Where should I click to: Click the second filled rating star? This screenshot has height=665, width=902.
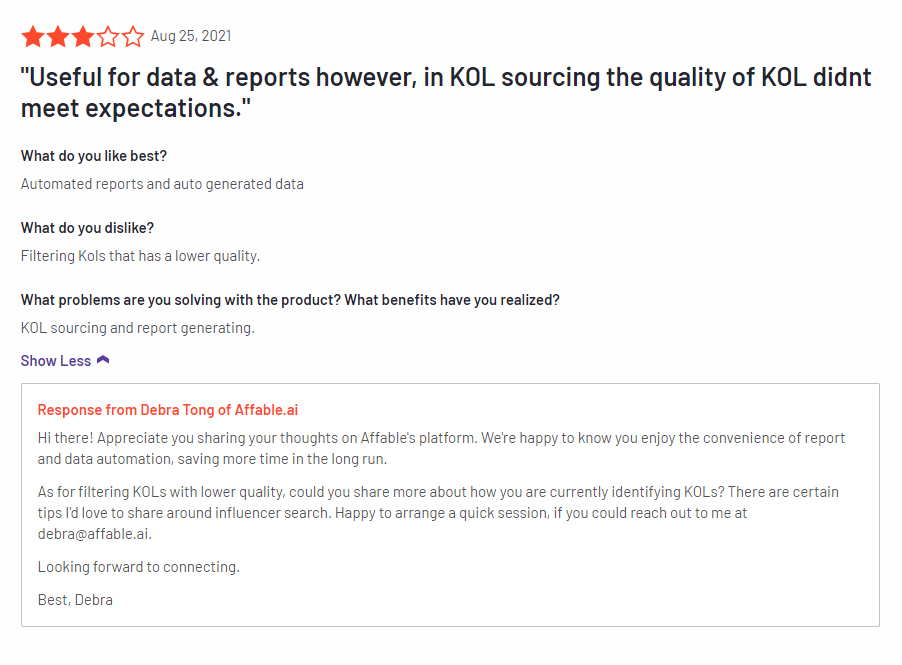[58, 36]
